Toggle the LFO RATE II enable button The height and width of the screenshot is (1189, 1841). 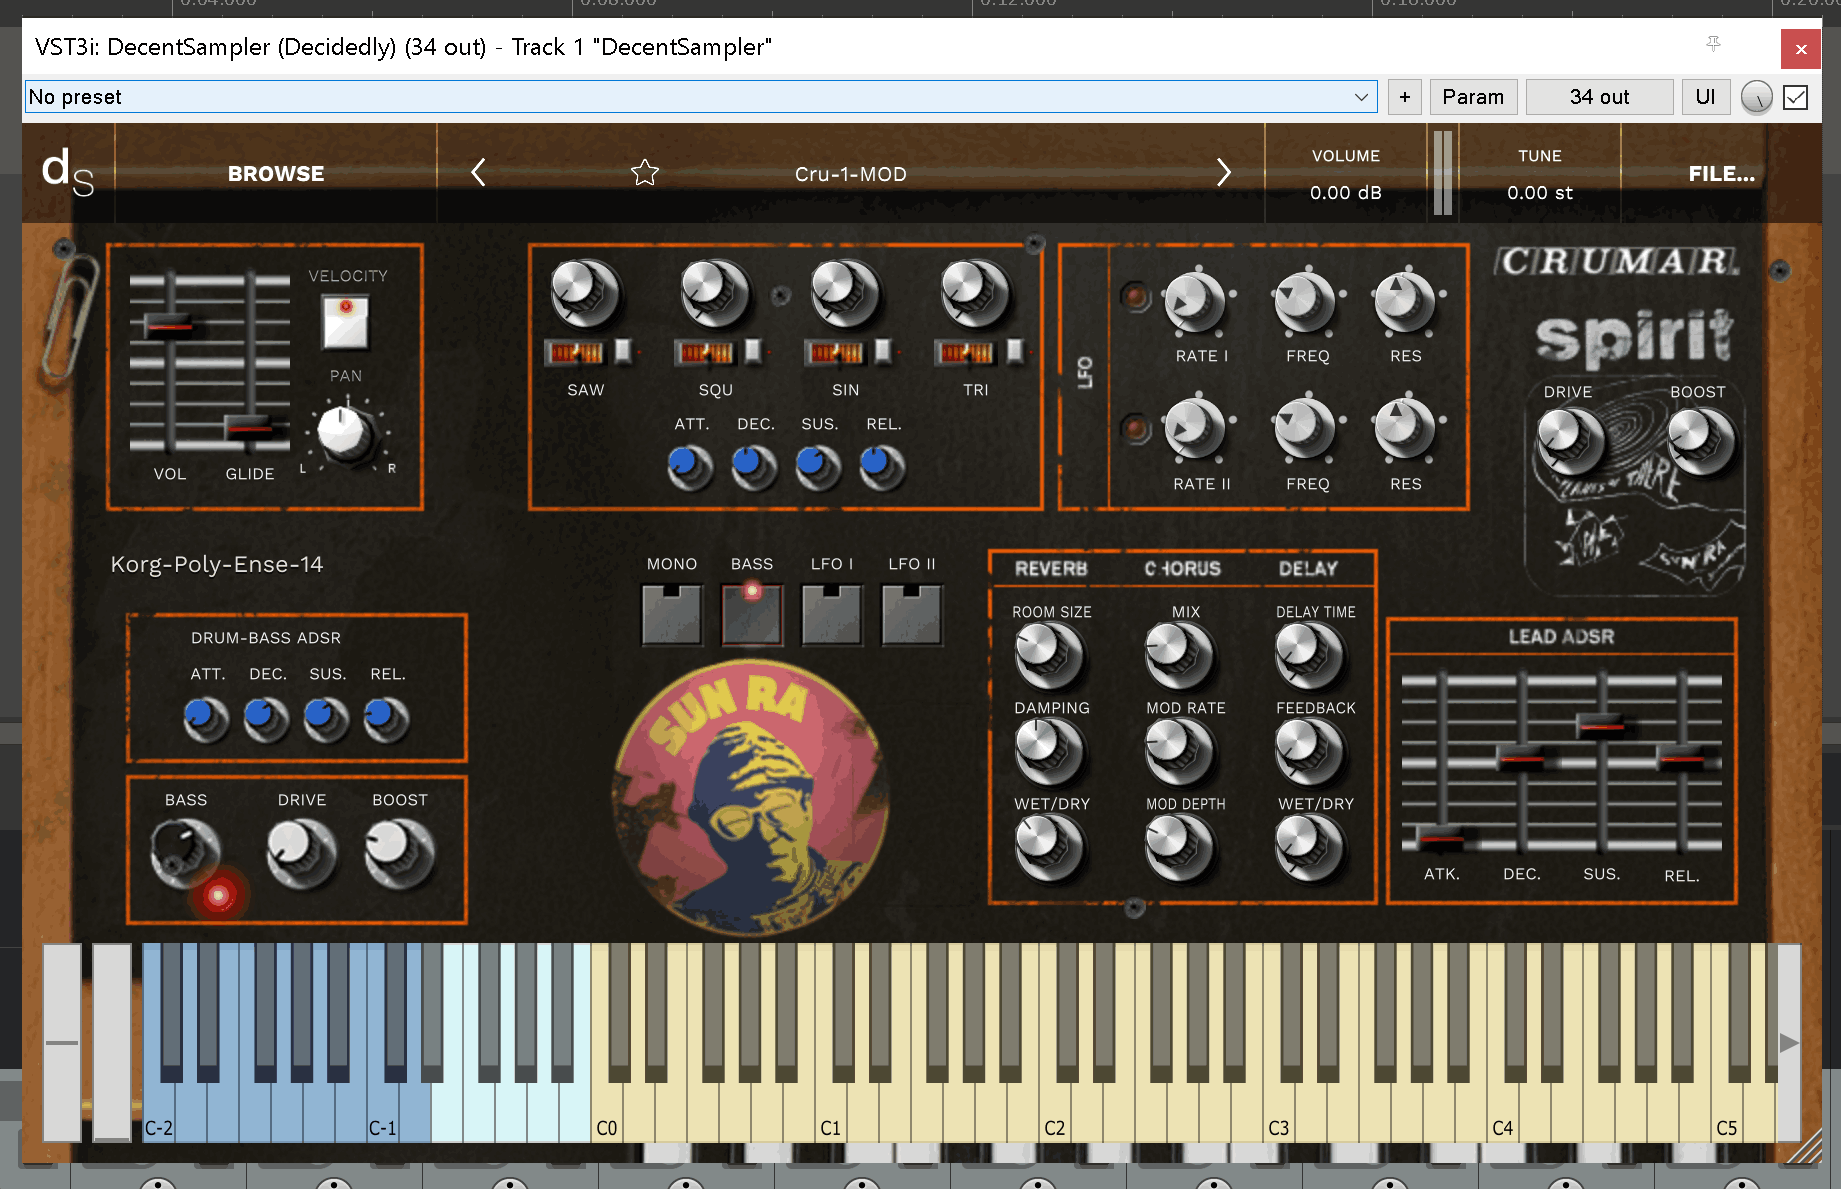coord(1135,429)
